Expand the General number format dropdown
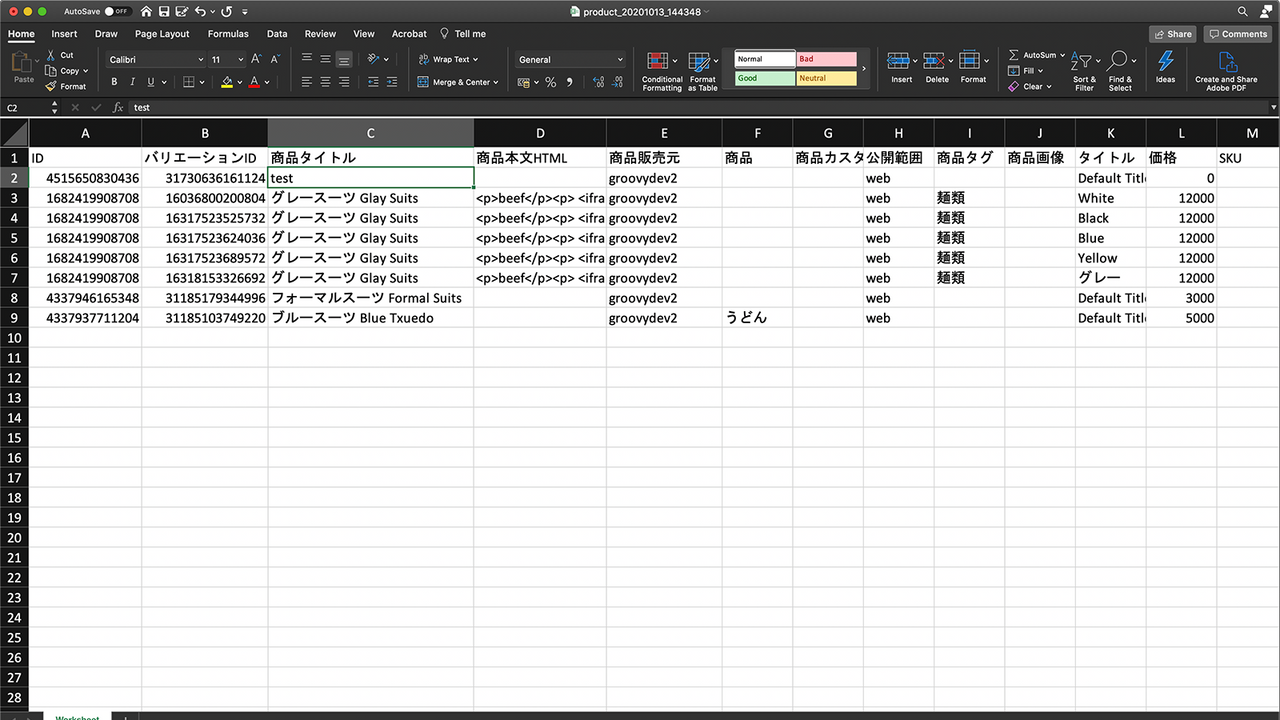The height and width of the screenshot is (720, 1280). click(570, 60)
